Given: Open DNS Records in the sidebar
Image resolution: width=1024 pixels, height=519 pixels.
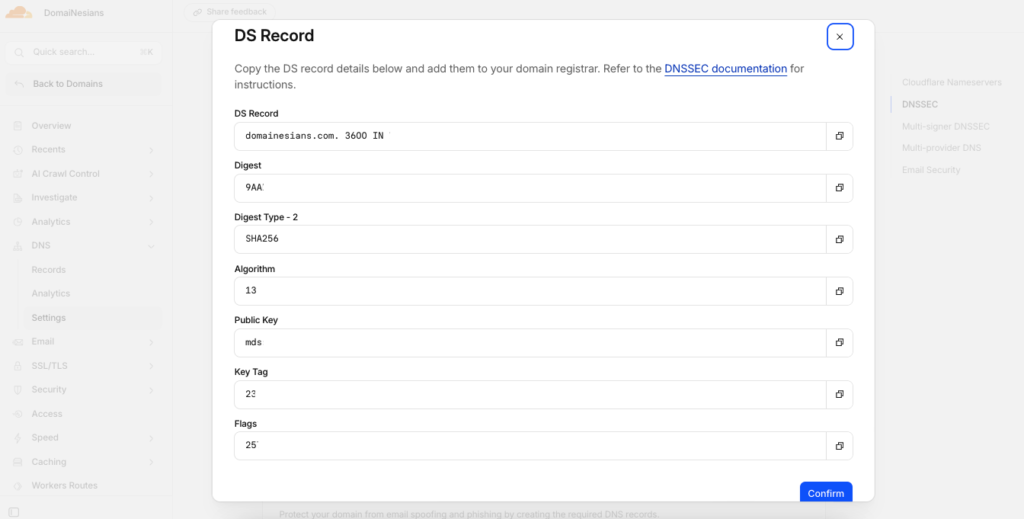Looking at the screenshot, I should pos(48,270).
